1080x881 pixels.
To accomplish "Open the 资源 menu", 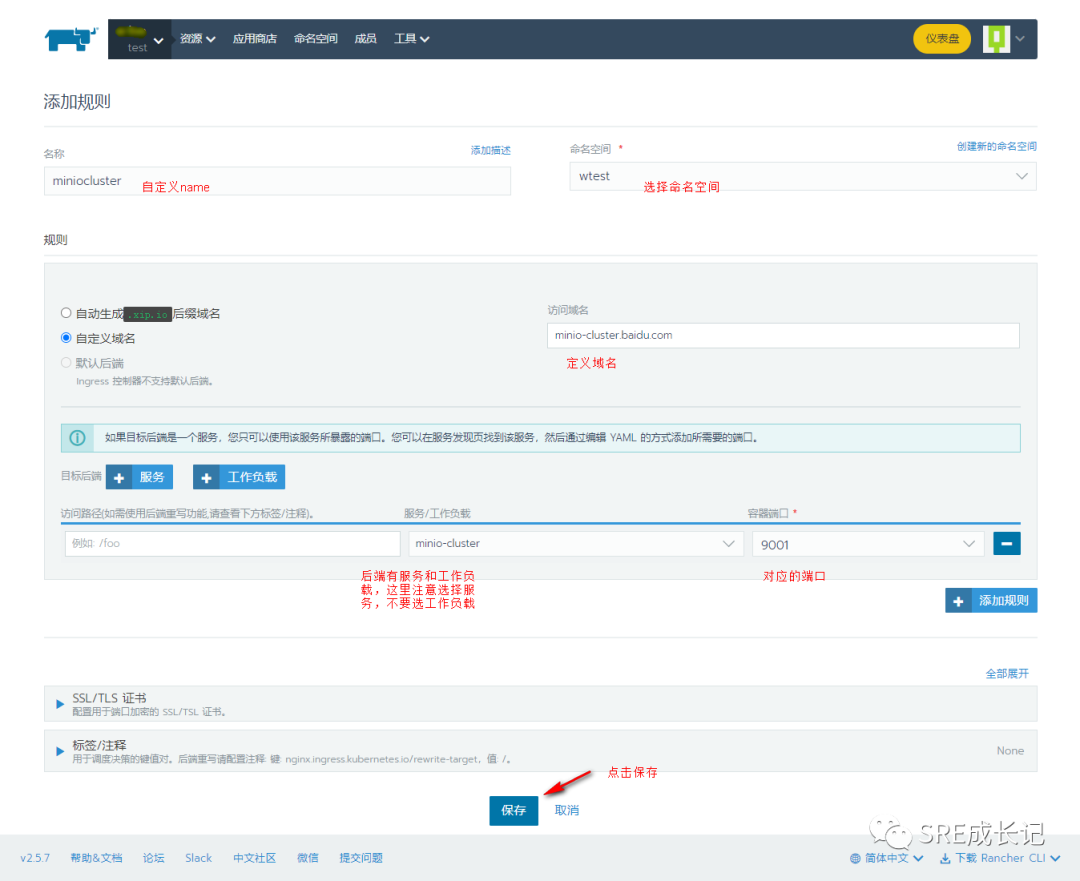I will [198, 39].
